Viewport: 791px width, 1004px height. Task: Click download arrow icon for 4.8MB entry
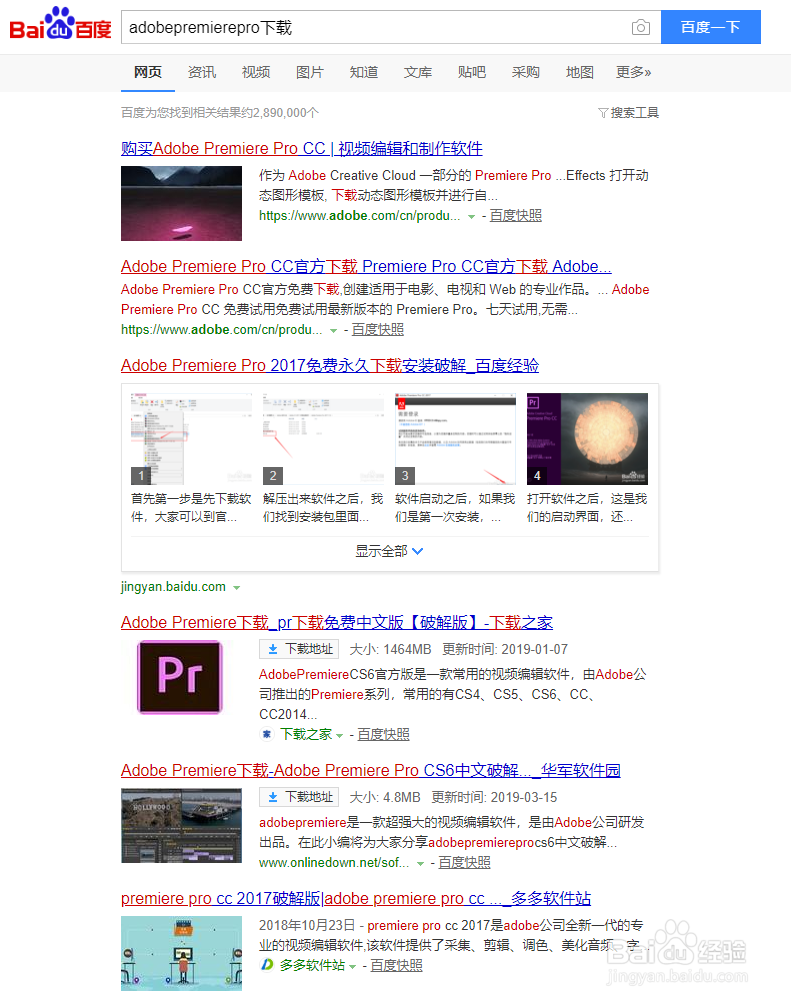(x=273, y=797)
